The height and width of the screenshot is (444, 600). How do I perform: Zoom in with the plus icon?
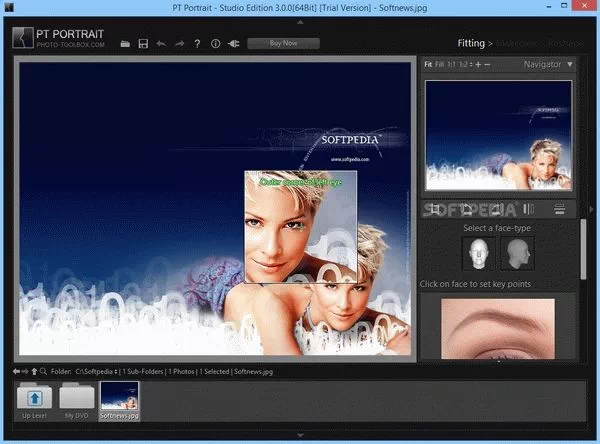coord(478,65)
